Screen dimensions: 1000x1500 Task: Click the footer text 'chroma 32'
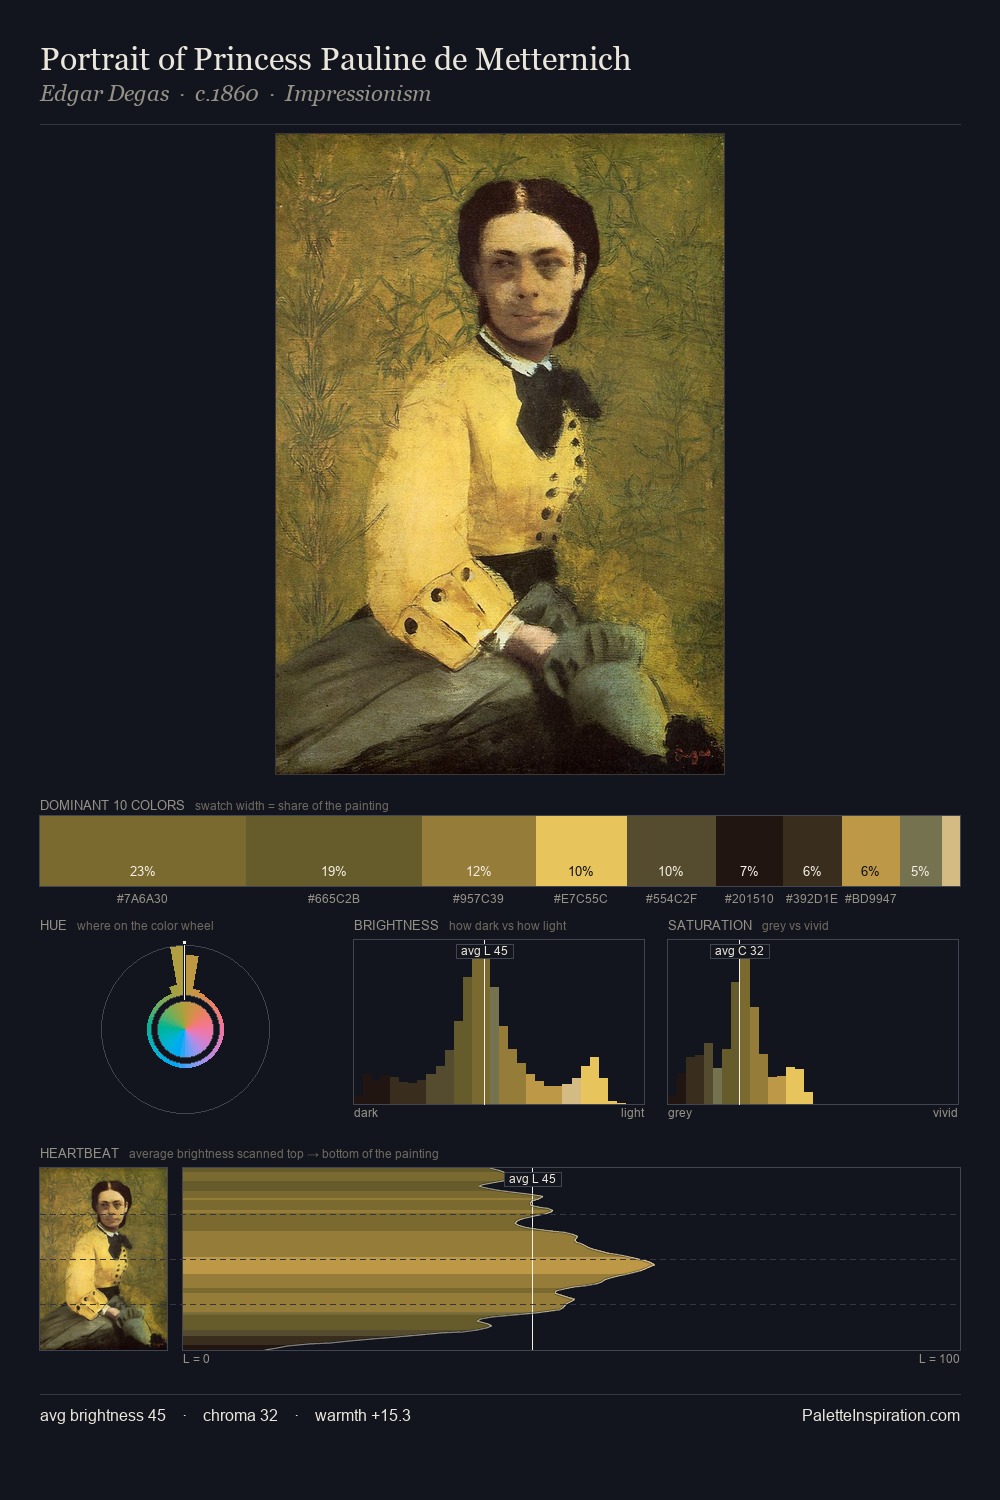(240, 1415)
